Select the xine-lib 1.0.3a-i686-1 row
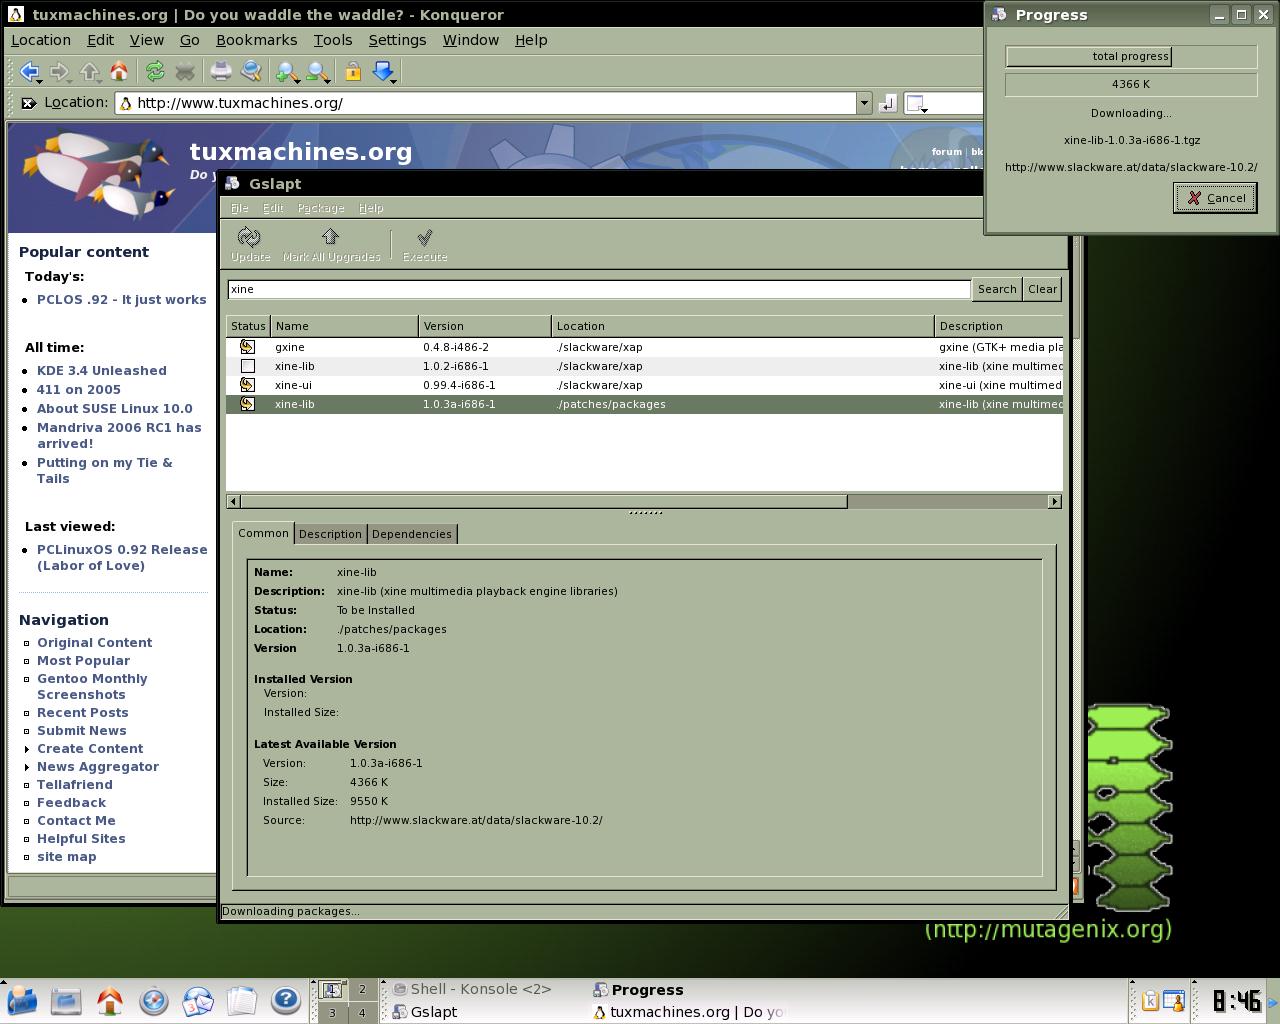1280x1024 pixels. tap(645, 404)
